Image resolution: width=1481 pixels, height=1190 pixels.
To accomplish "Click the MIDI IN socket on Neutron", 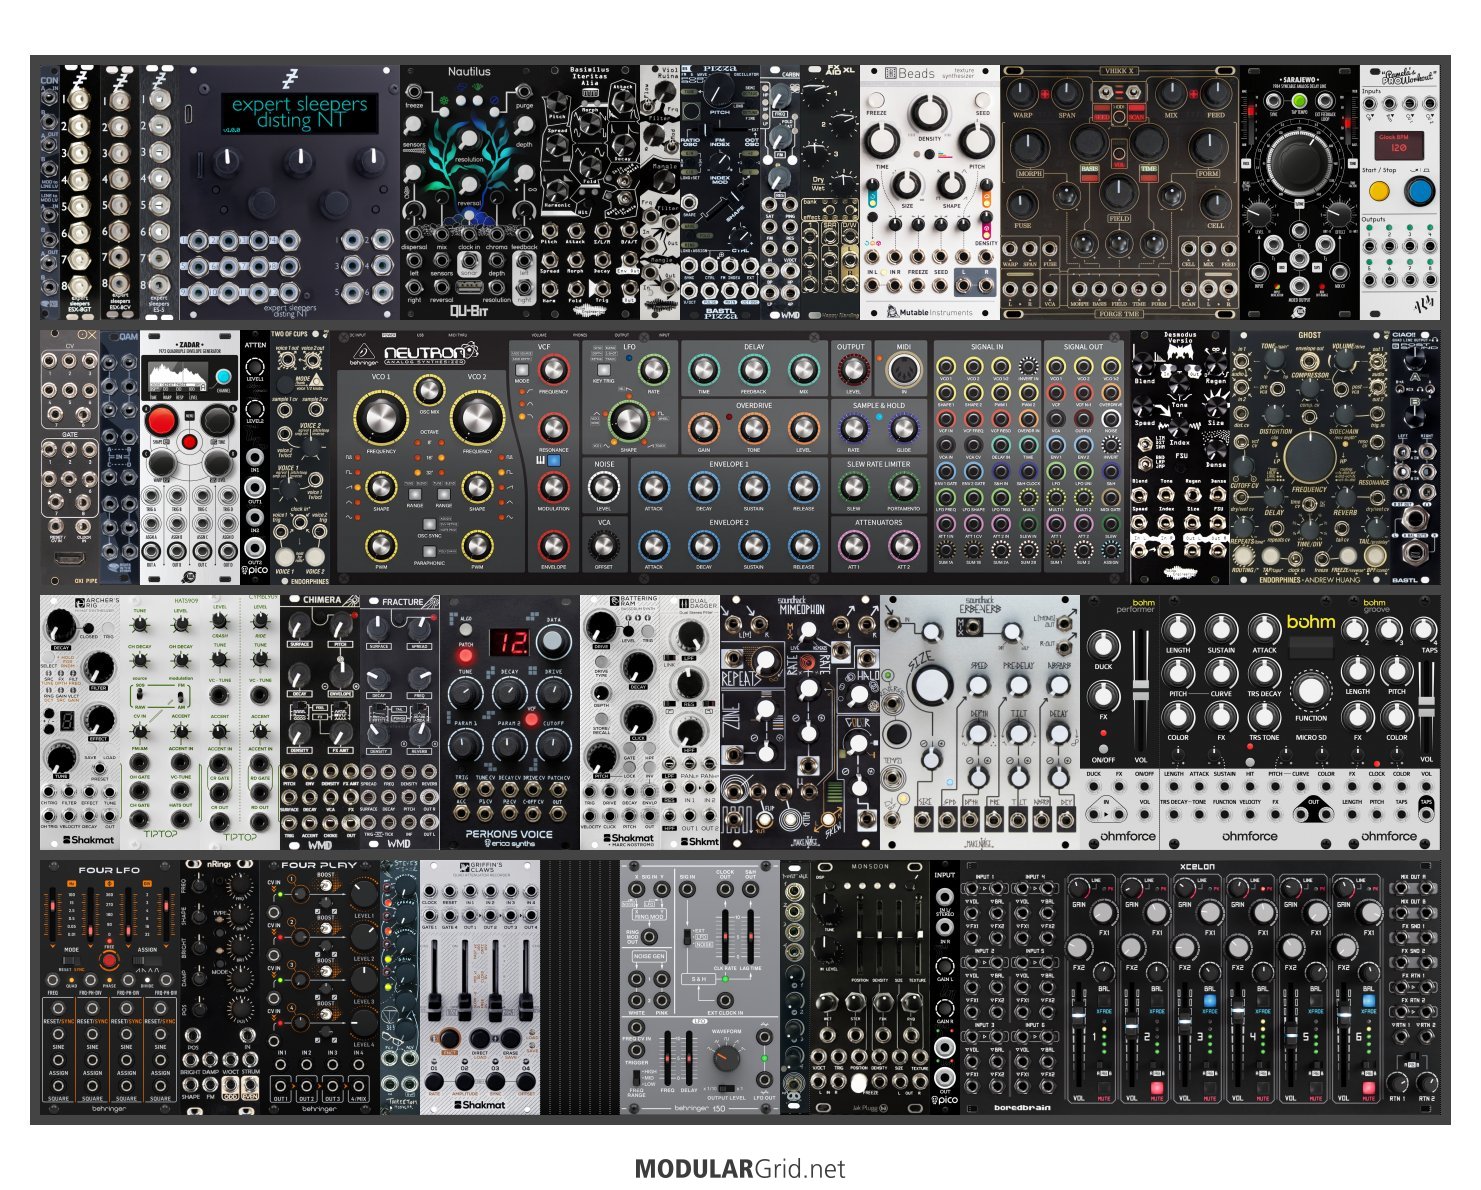I will pyautogui.click(x=902, y=371).
